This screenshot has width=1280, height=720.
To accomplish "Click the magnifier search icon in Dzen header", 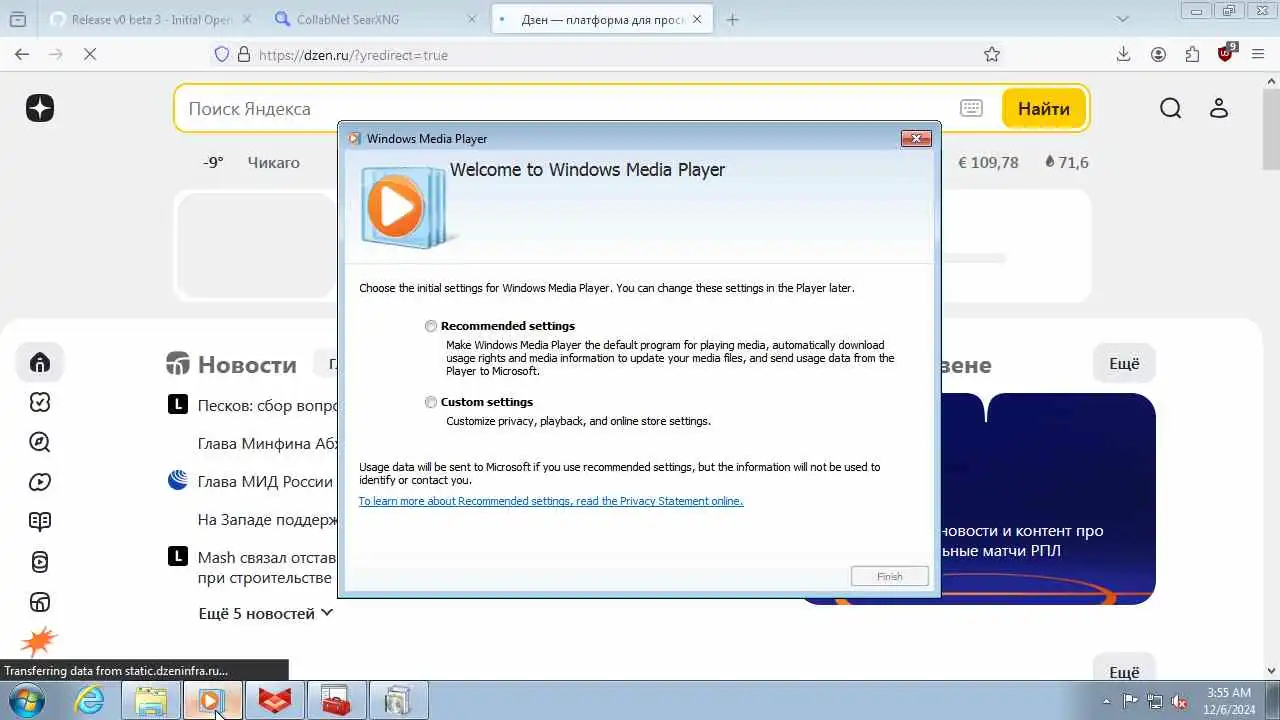I will click(1170, 108).
